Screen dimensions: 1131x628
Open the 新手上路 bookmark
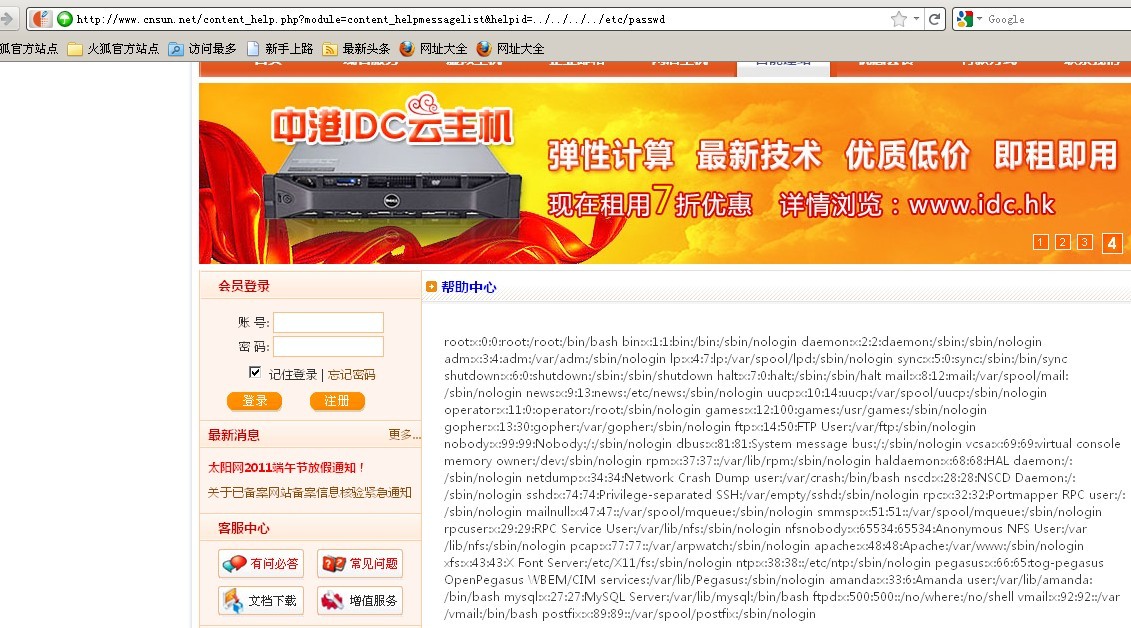point(280,49)
